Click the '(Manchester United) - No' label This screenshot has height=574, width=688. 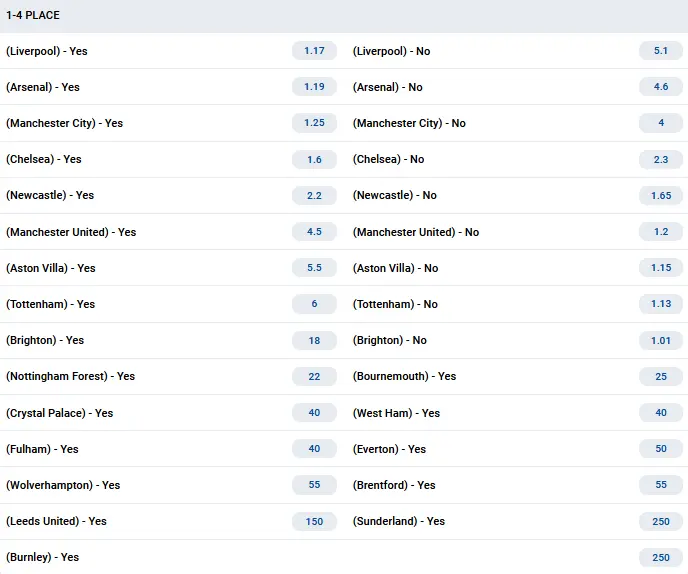tap(416, 232)
